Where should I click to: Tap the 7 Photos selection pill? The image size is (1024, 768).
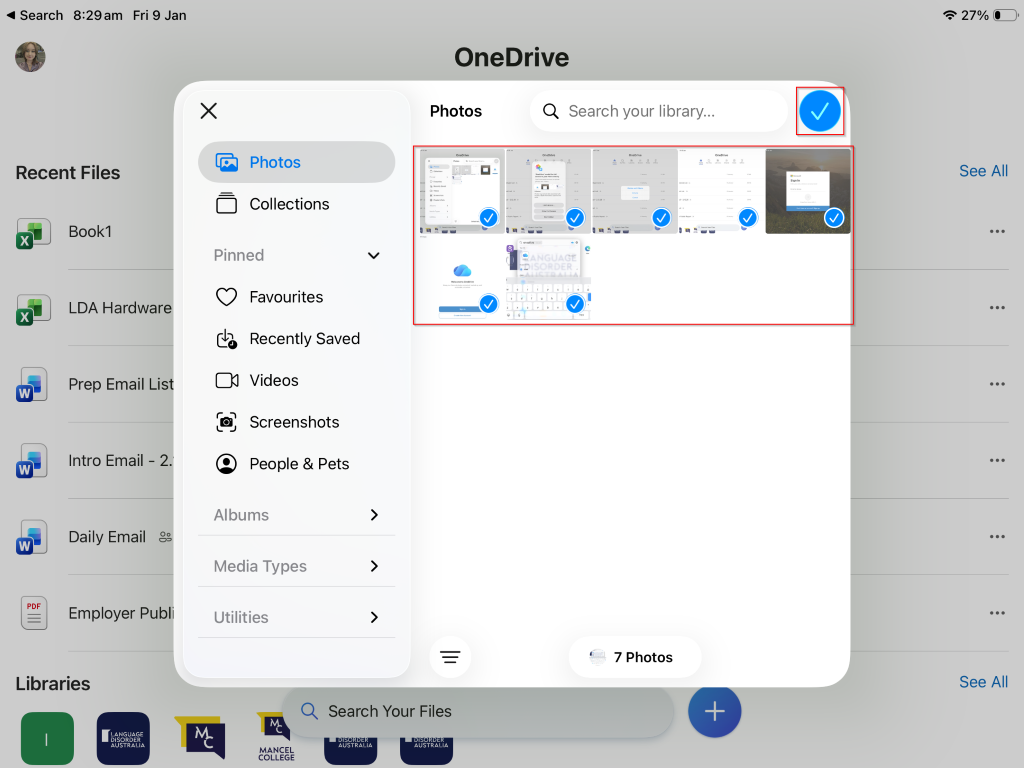pyautogui.click(x=635, y=657)
